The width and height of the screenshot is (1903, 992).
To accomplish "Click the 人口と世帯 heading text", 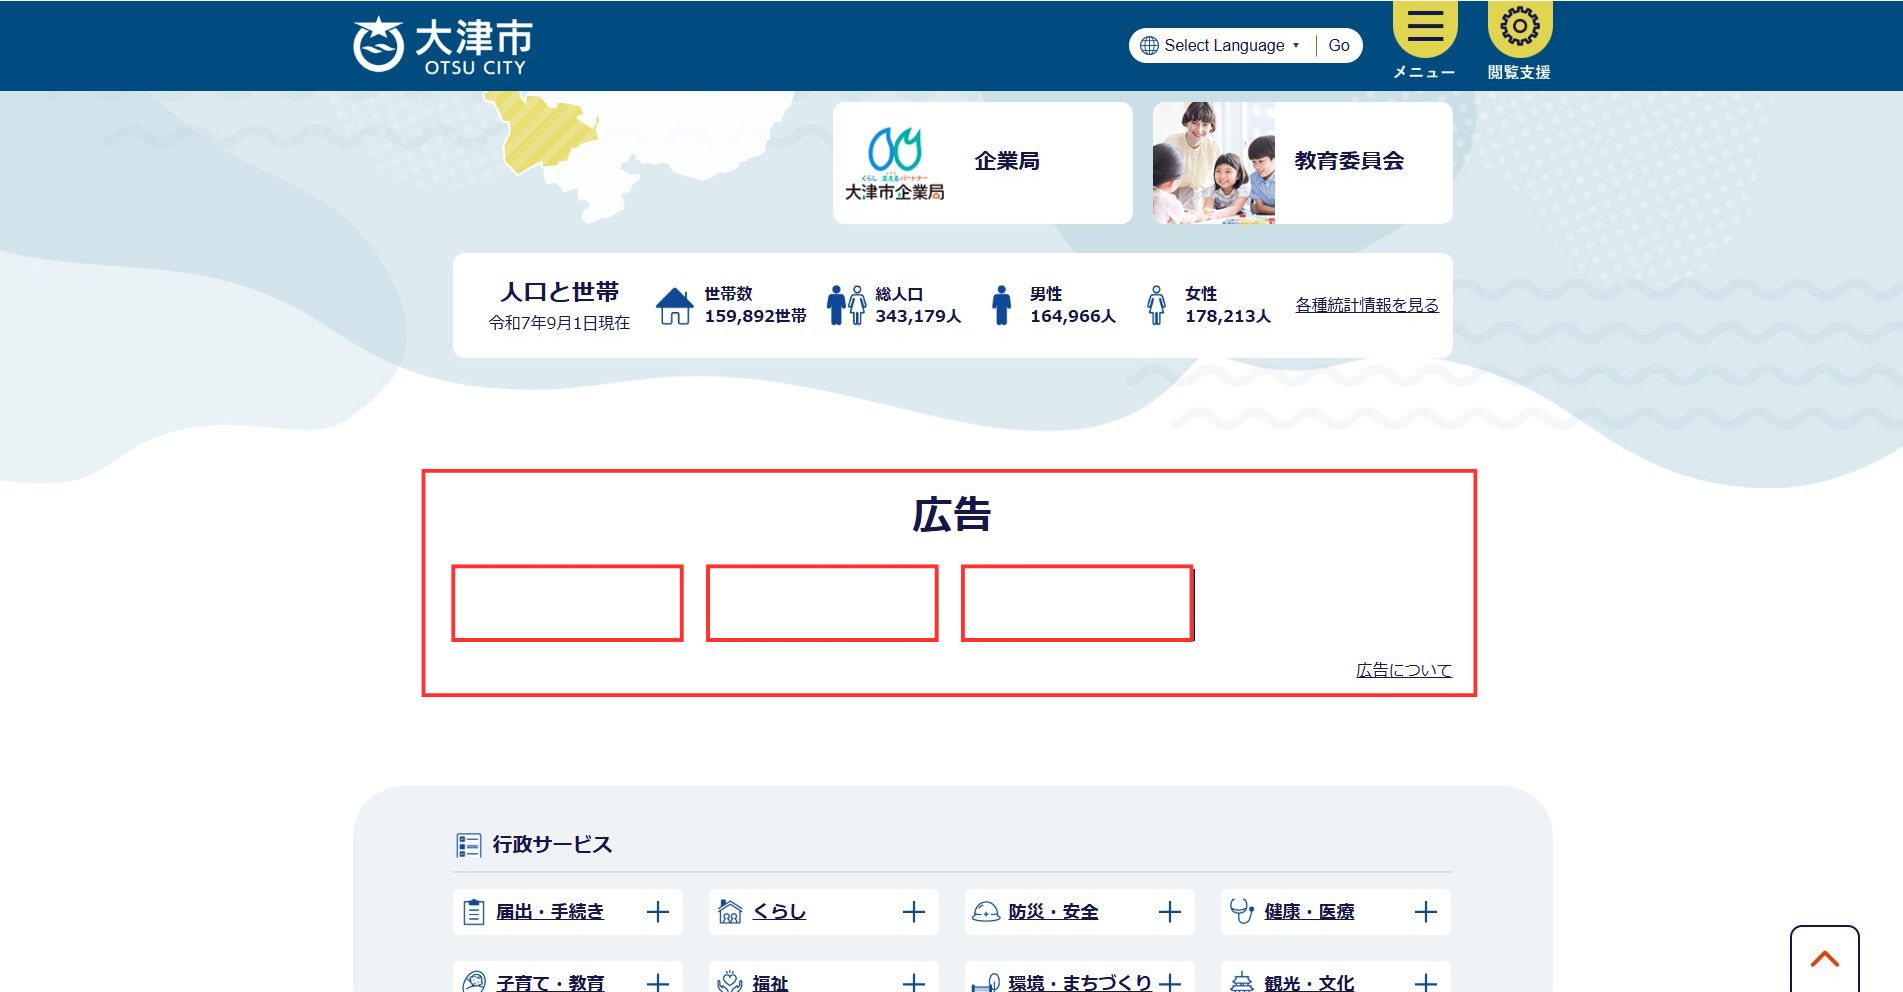I will (x=560, y=292).
